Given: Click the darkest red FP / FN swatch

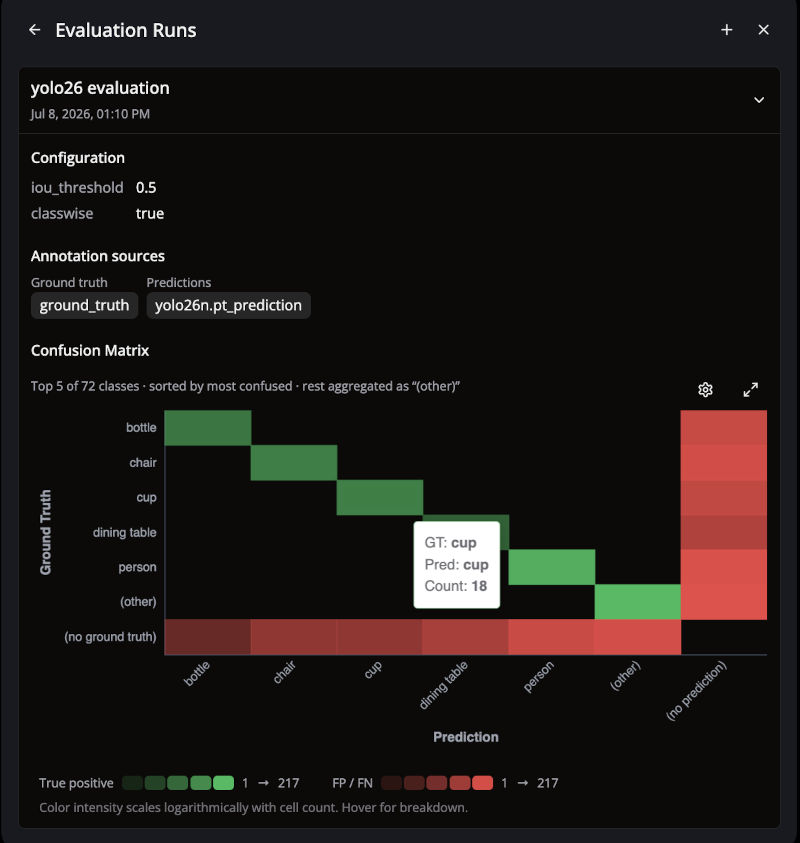Looking at the screenshot, I should pos(391,783).
